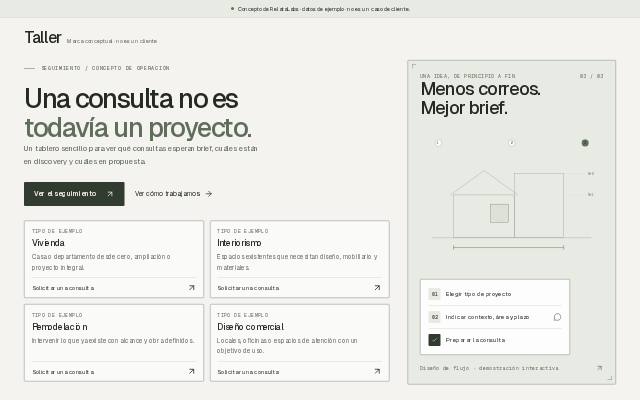Open the Remodelación card title
The width and height of the screenshot is (640, 400).
pyautogui.click(x=60, y=327)
